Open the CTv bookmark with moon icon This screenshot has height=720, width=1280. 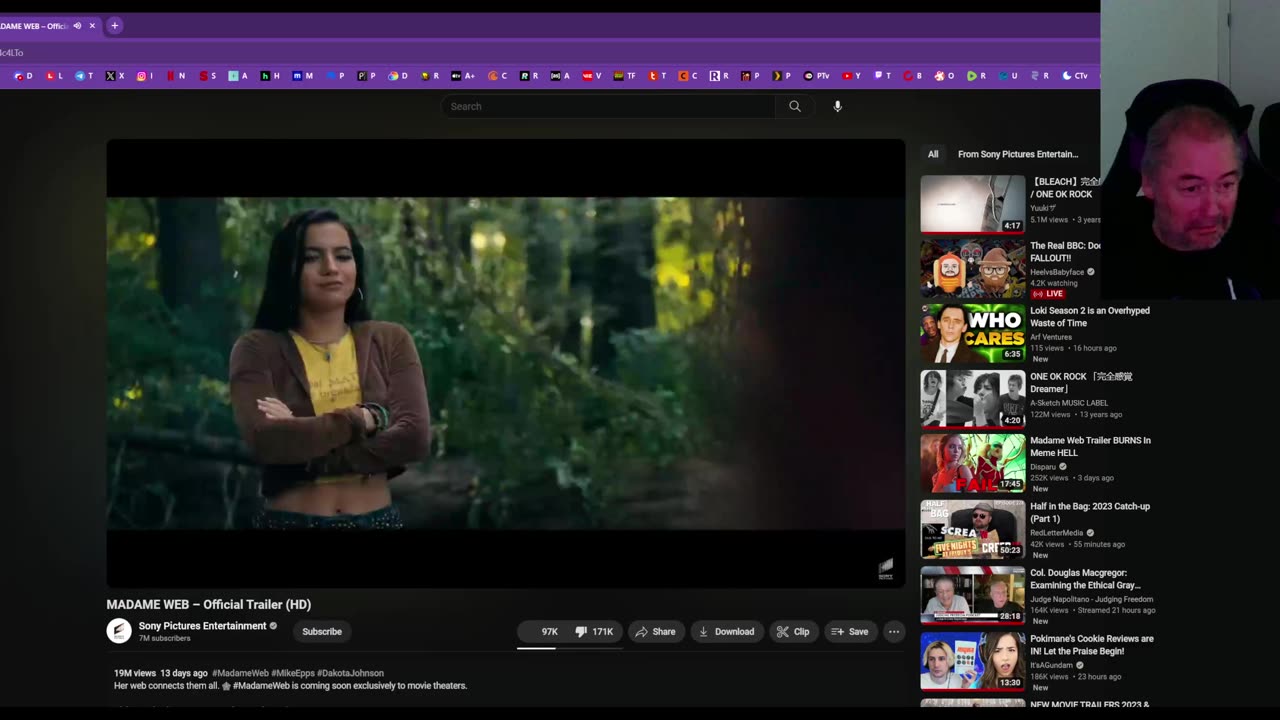(1075, 76)
